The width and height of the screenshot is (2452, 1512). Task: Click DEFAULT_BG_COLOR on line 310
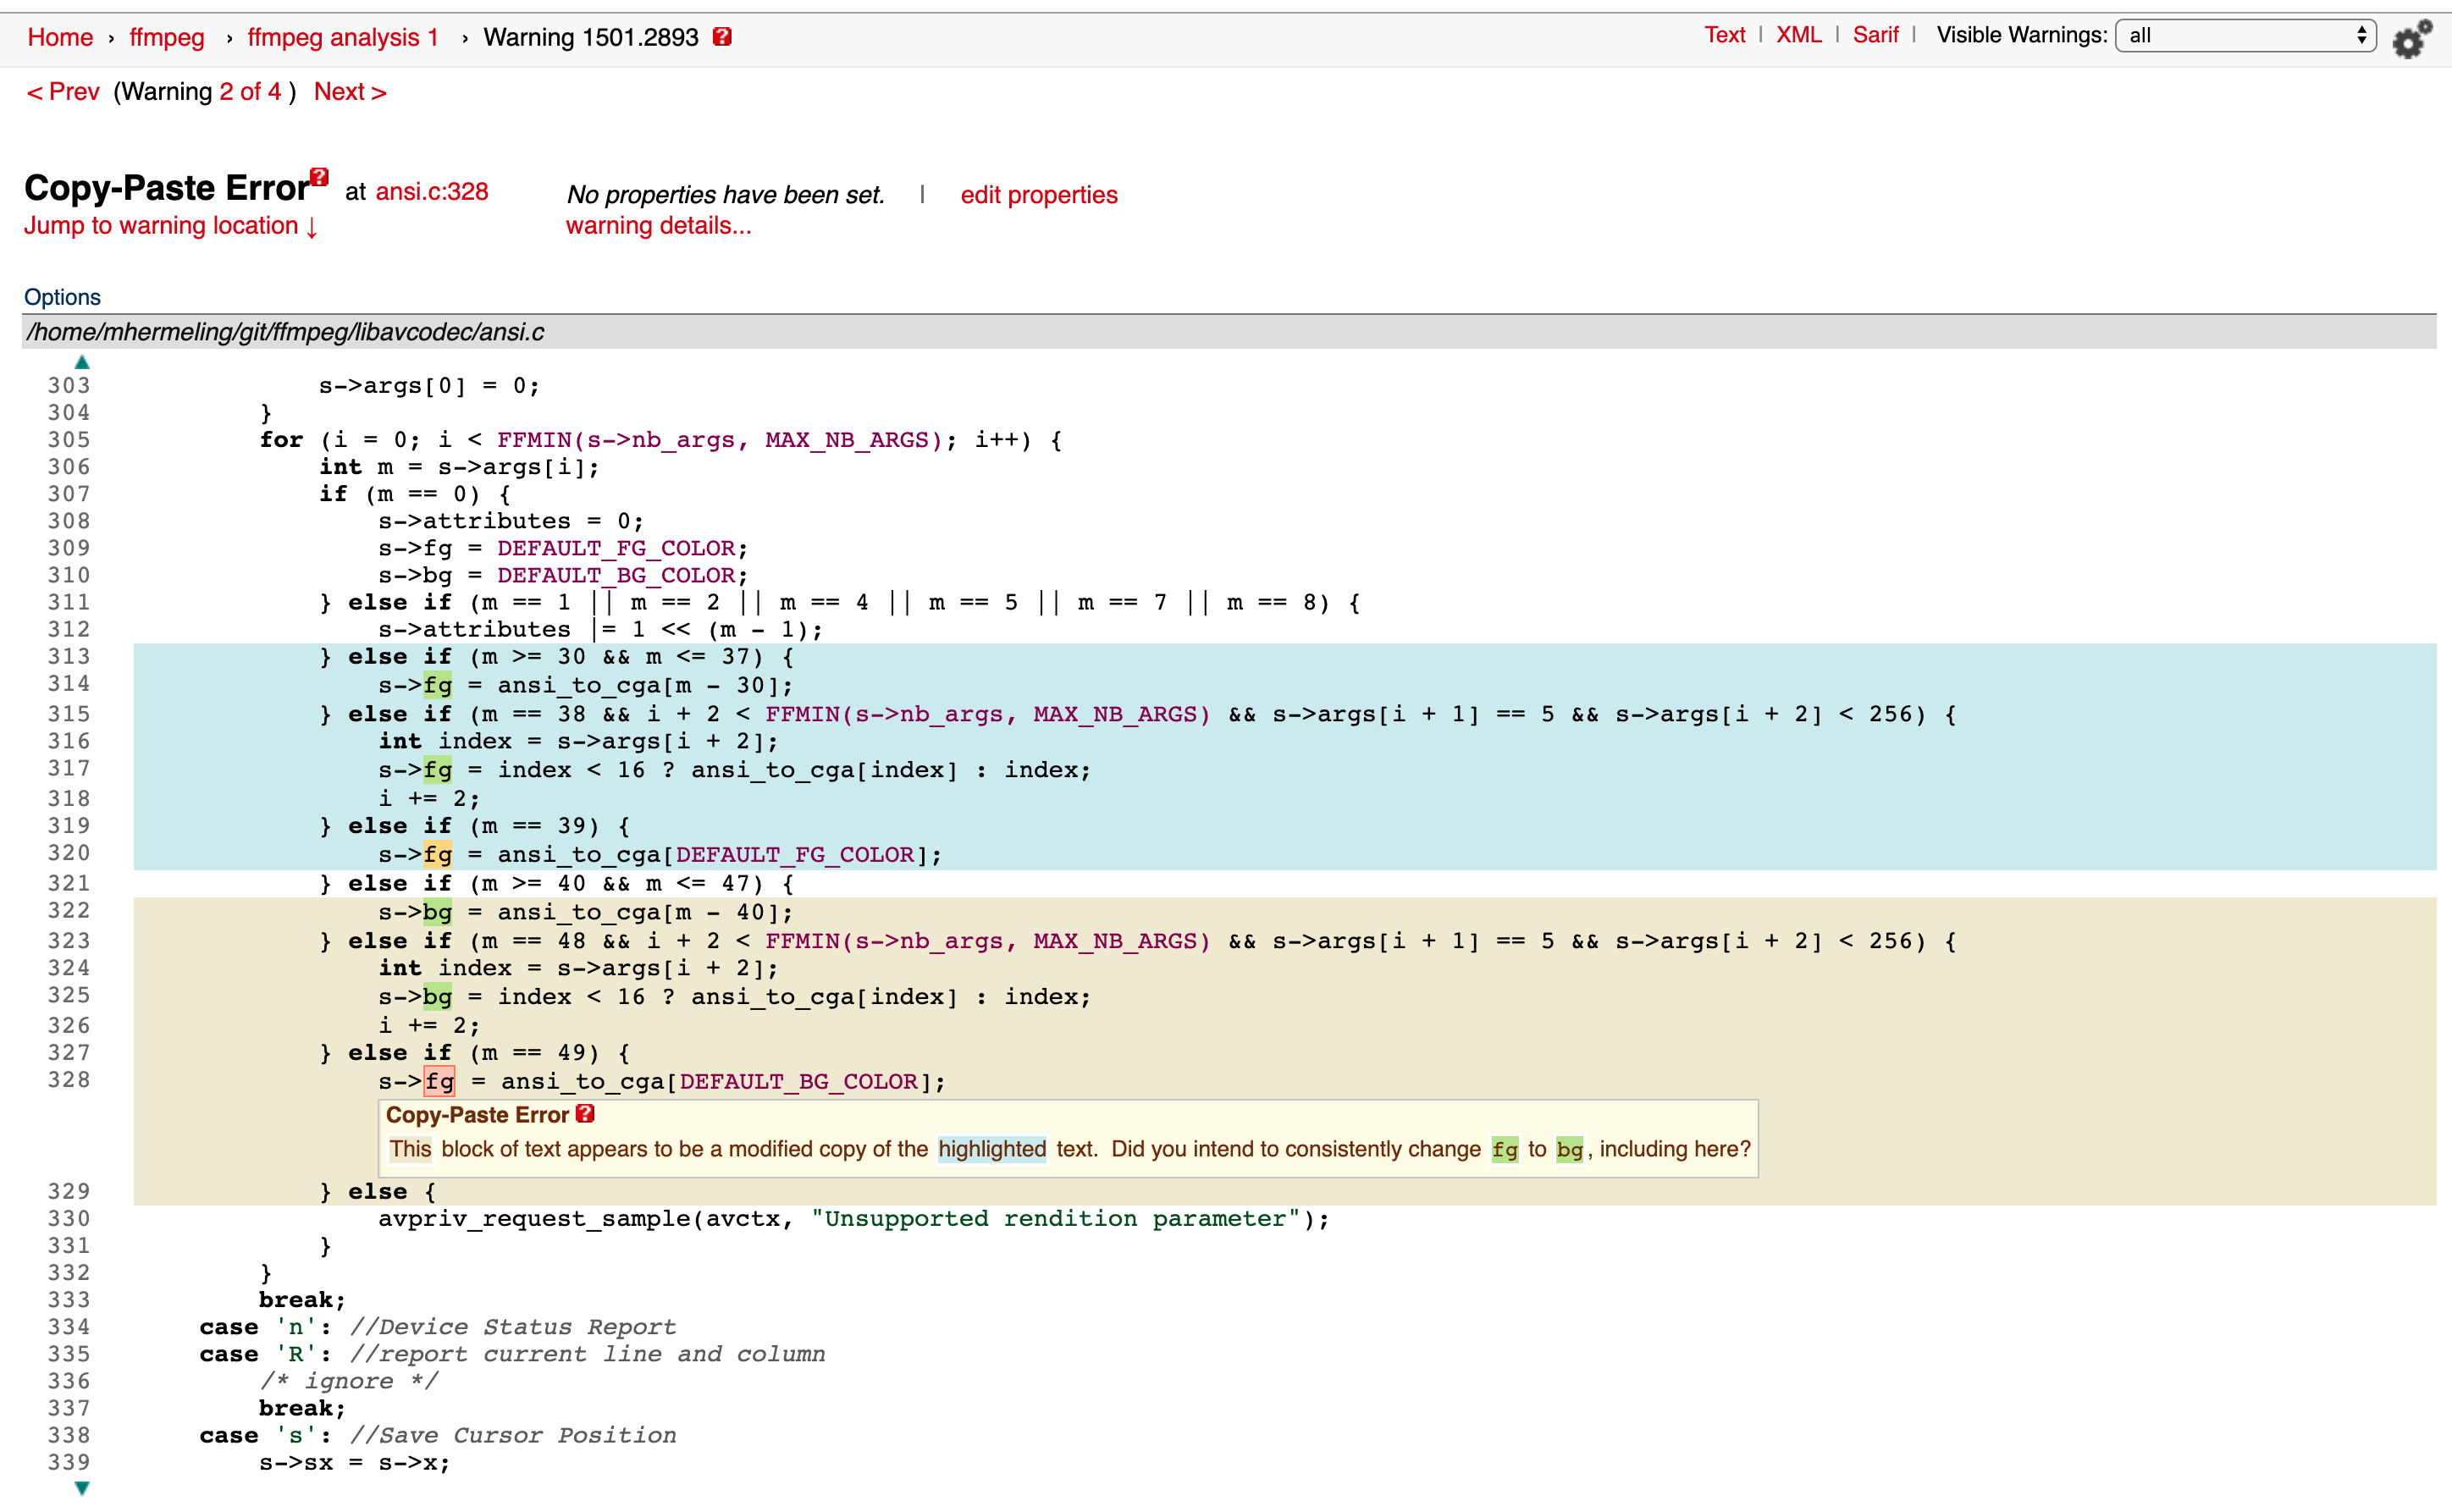click(x=616, y=575)
